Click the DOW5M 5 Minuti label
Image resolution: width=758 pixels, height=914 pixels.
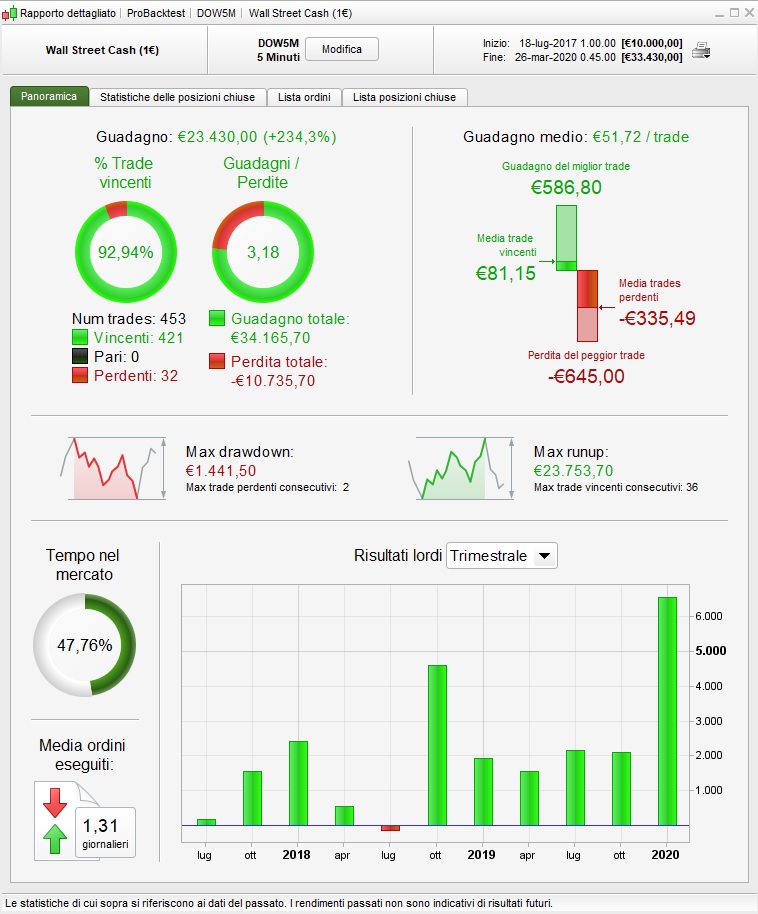[279, 50]
